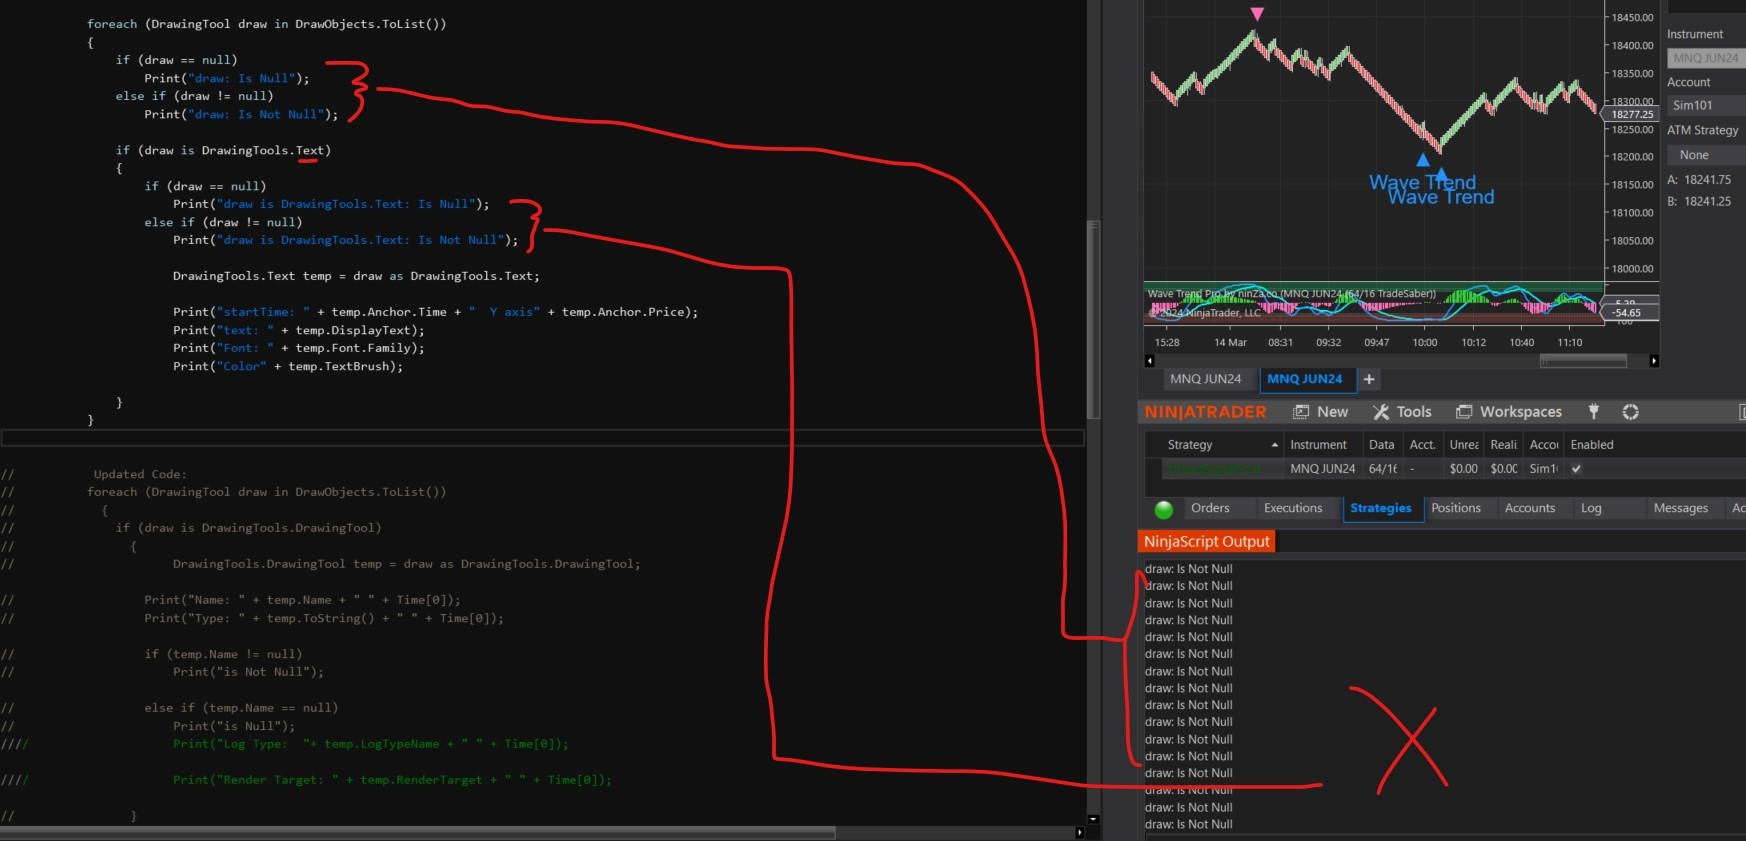Switch to the Orders tab
This screenshot has height=841, width=1746.
pyautogui.click(x=1210, y=508)
